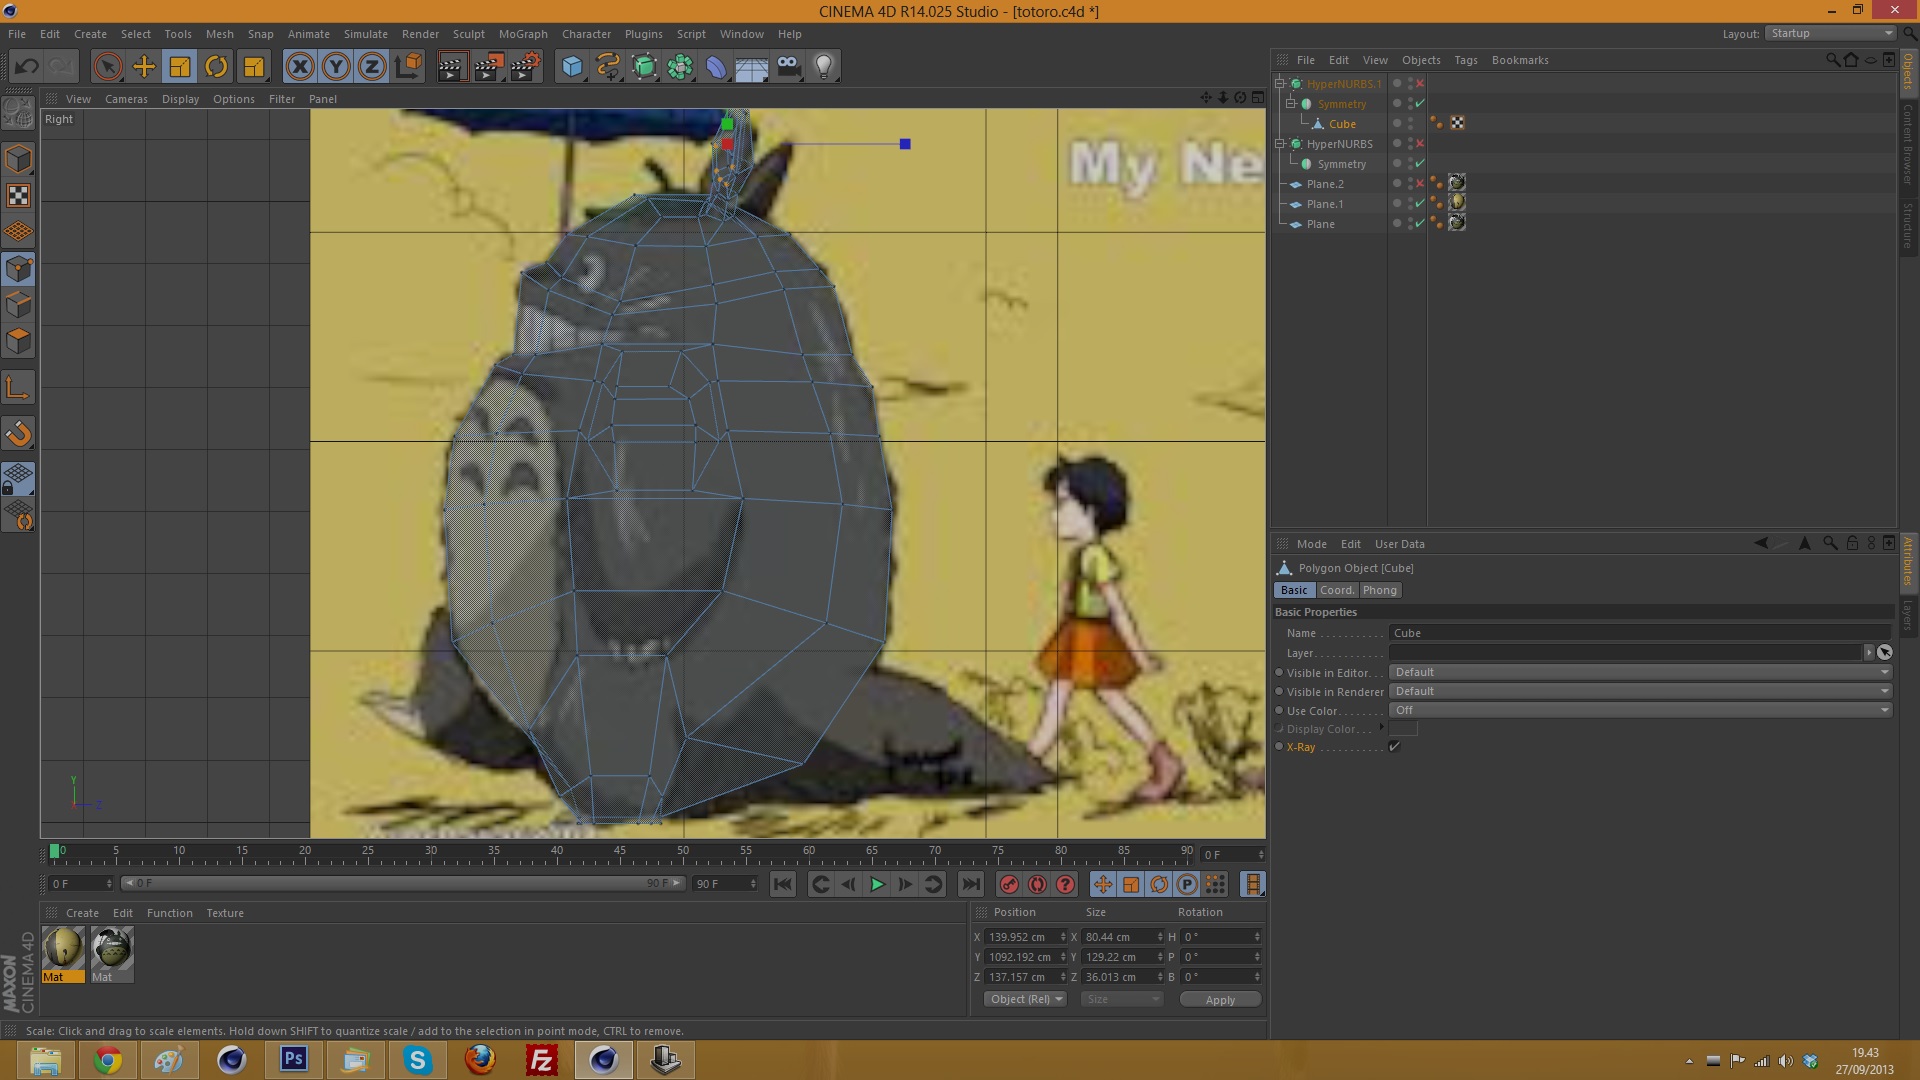Enable the Snap magnet icon
This screenshot has width=1920, height=1080.
(x=18, y=433)
